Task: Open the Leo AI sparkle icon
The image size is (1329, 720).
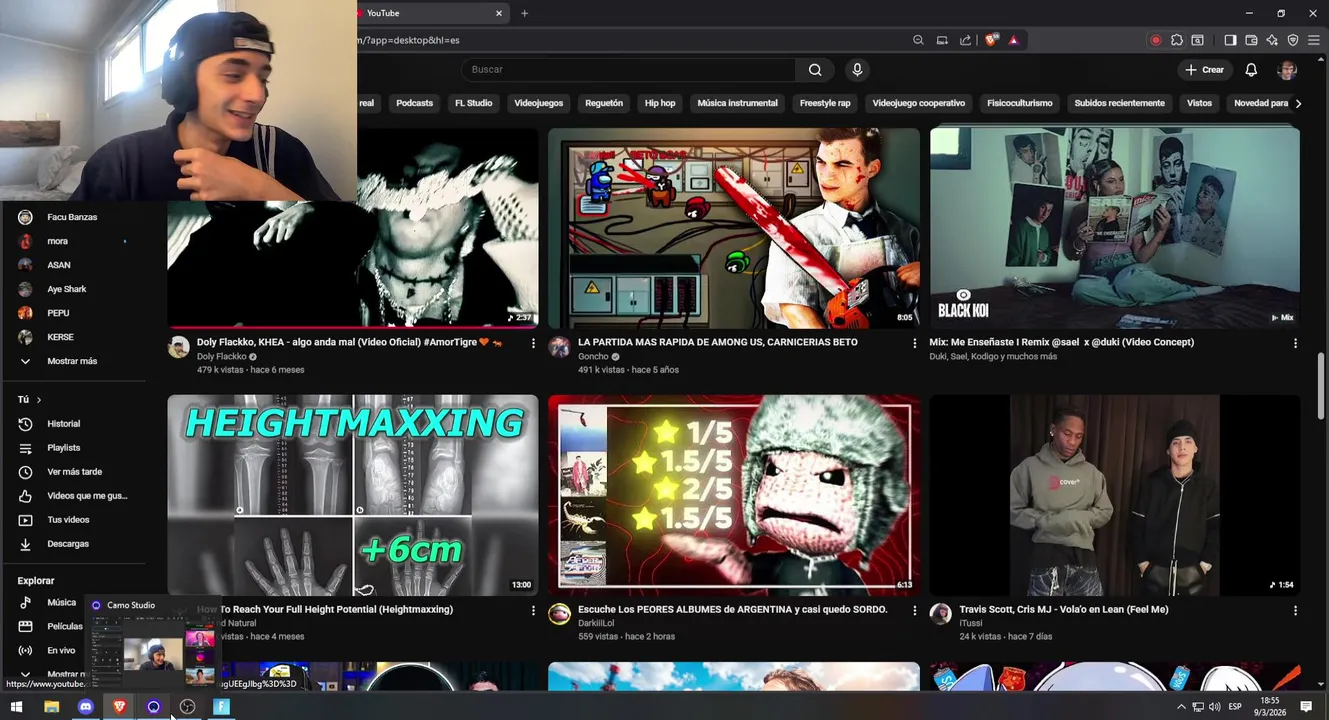Action: 1272,40
